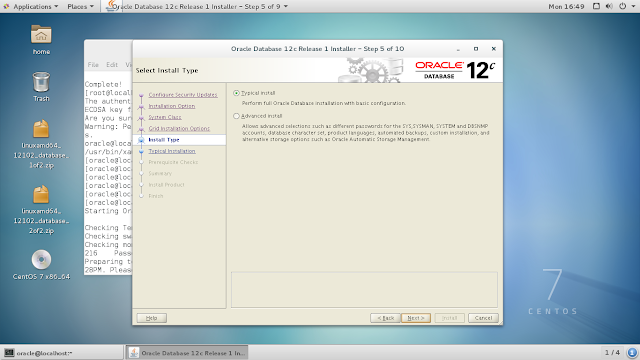640x360 pixels.
Task: Select the Install Type step
Action: [x=164, y=140]
